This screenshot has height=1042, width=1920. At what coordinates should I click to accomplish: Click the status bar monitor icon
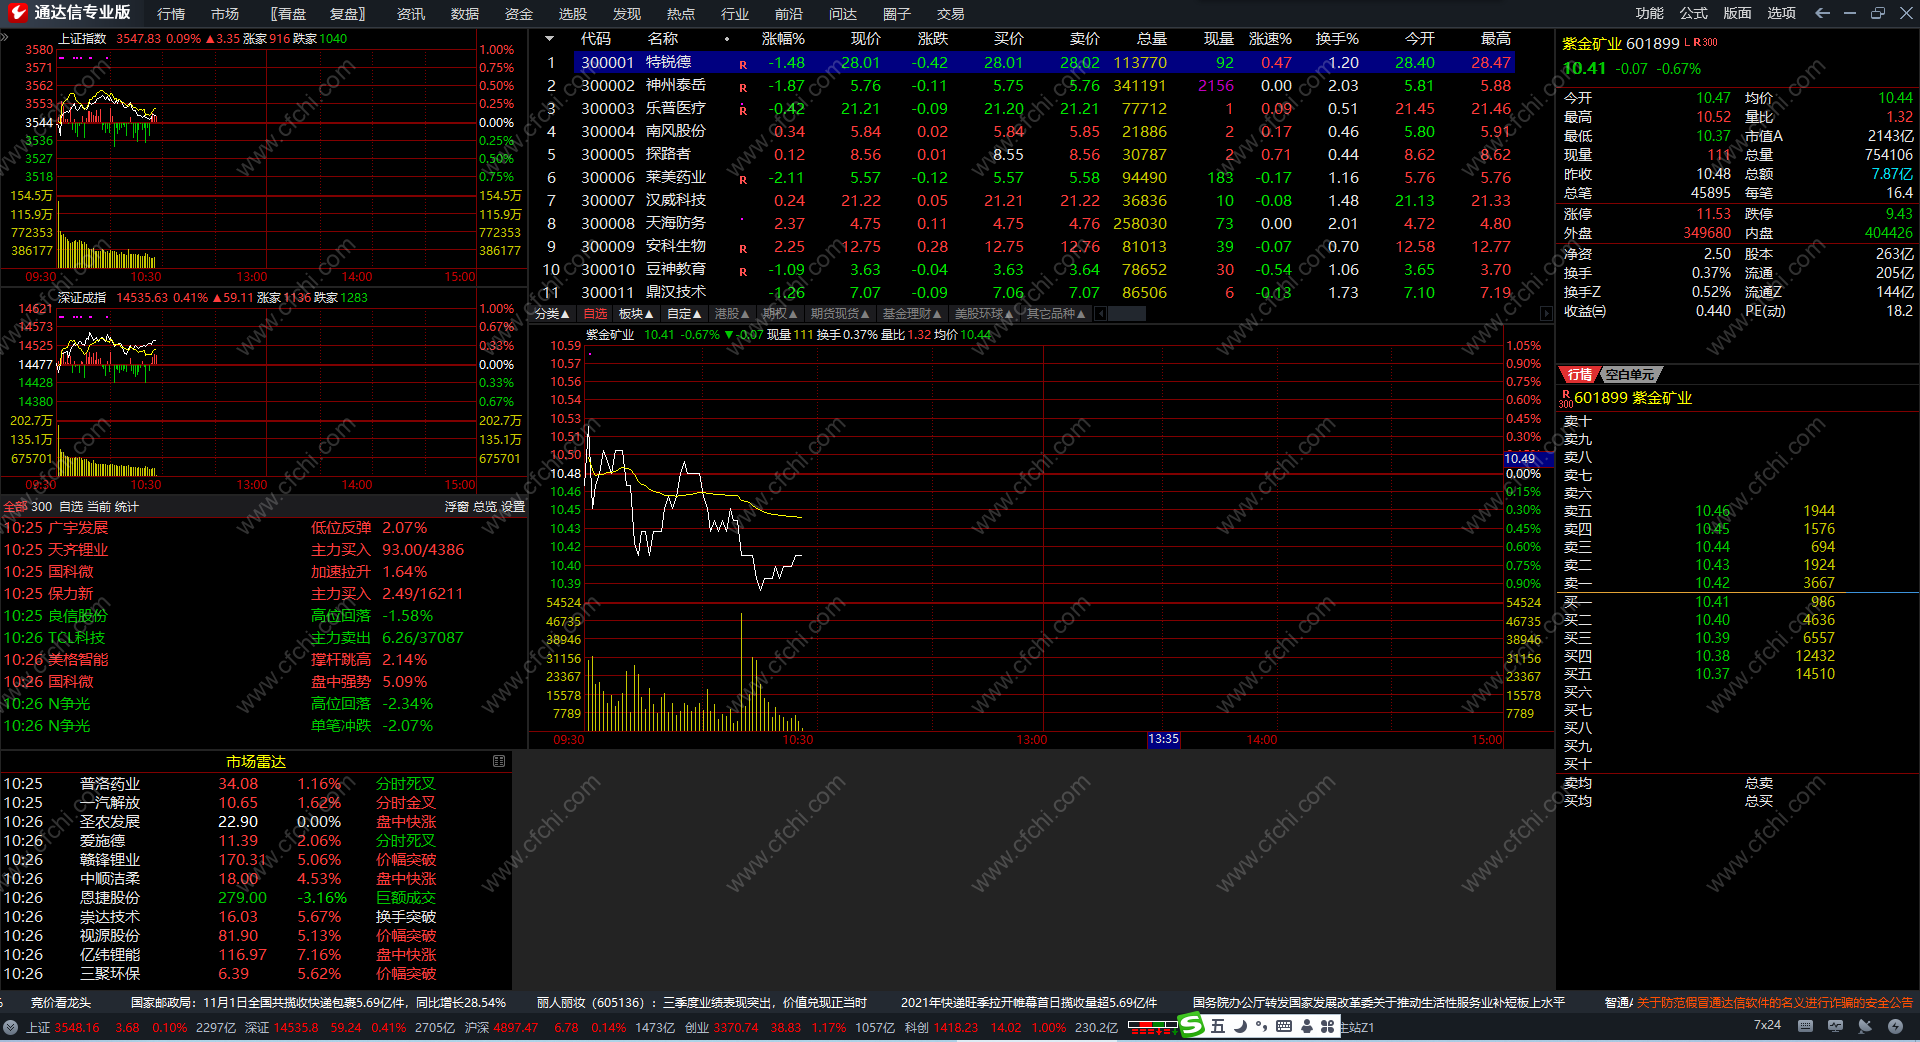[x=1835, y=1026]
